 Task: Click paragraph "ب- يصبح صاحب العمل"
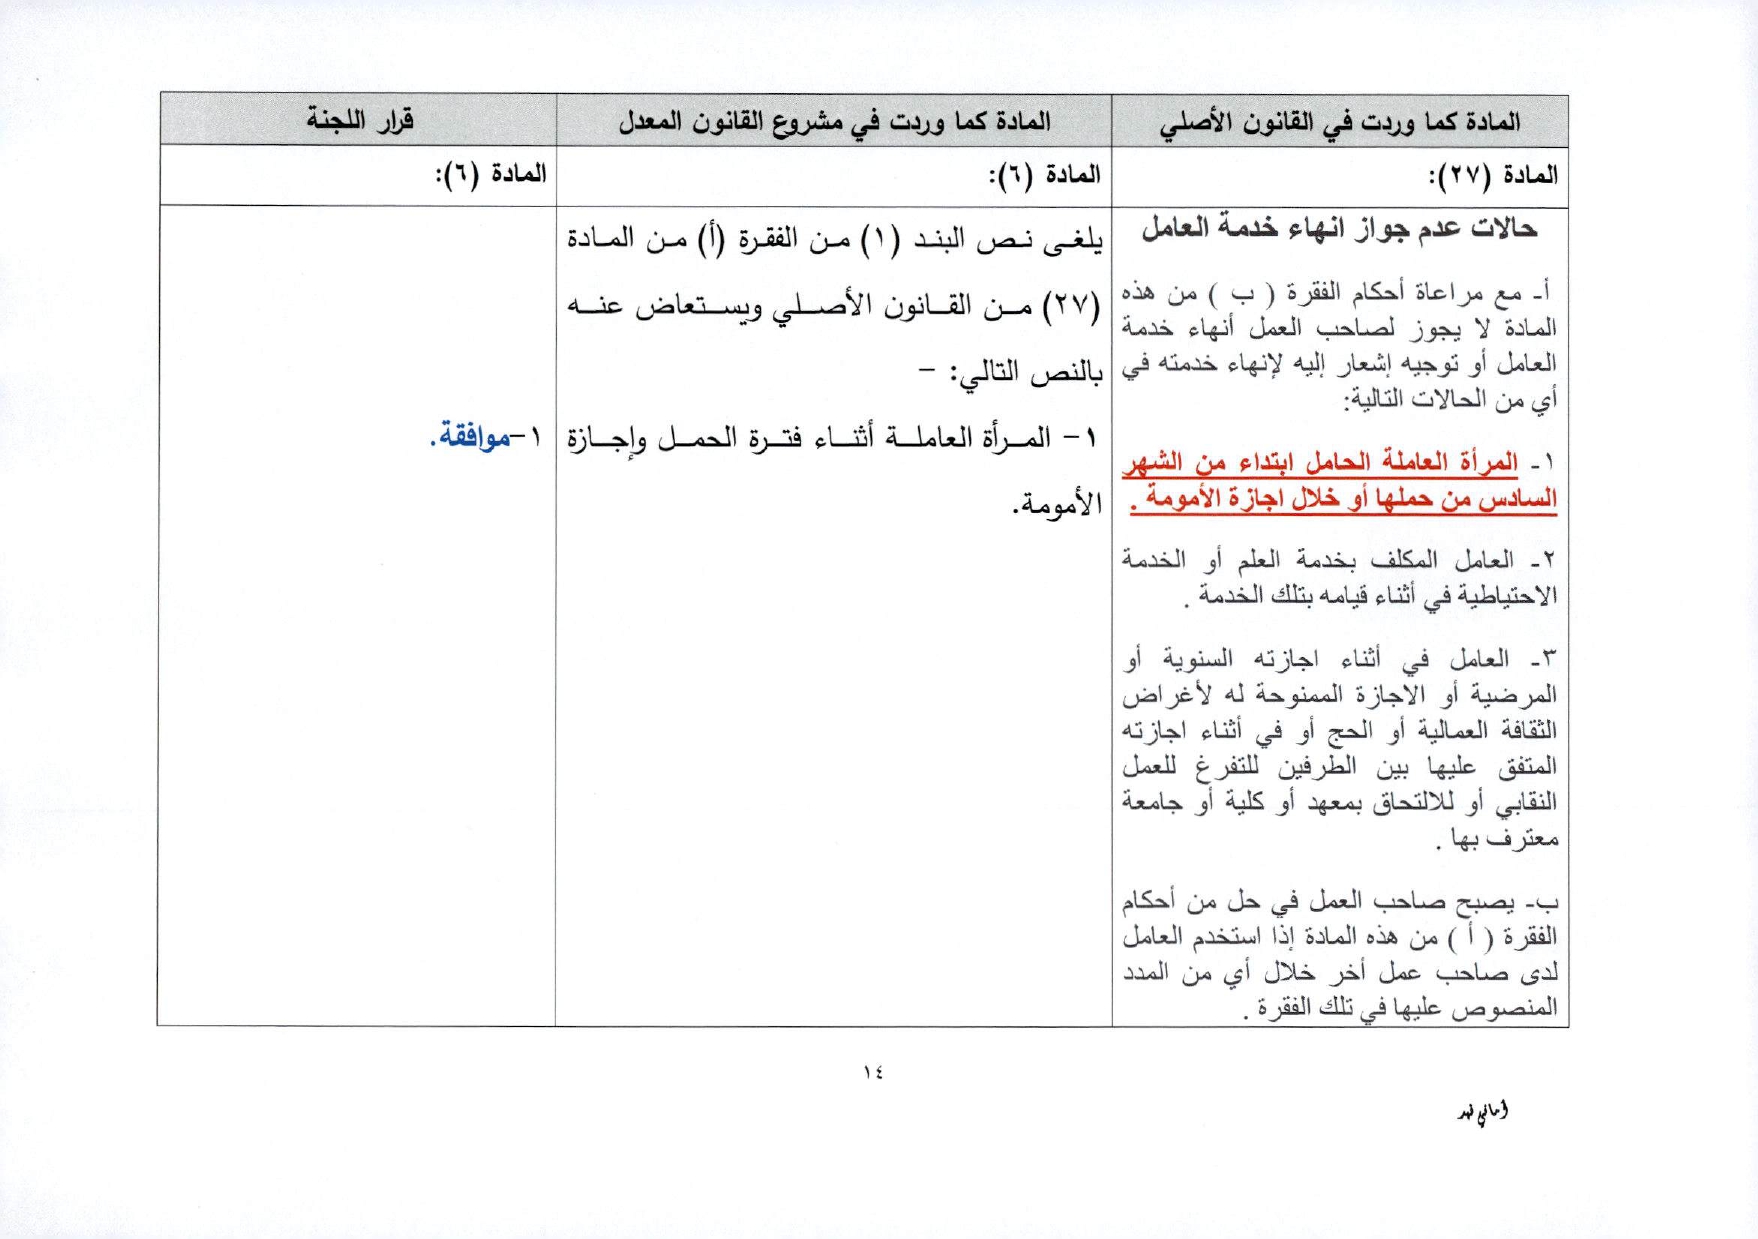tap(1339, 954)
